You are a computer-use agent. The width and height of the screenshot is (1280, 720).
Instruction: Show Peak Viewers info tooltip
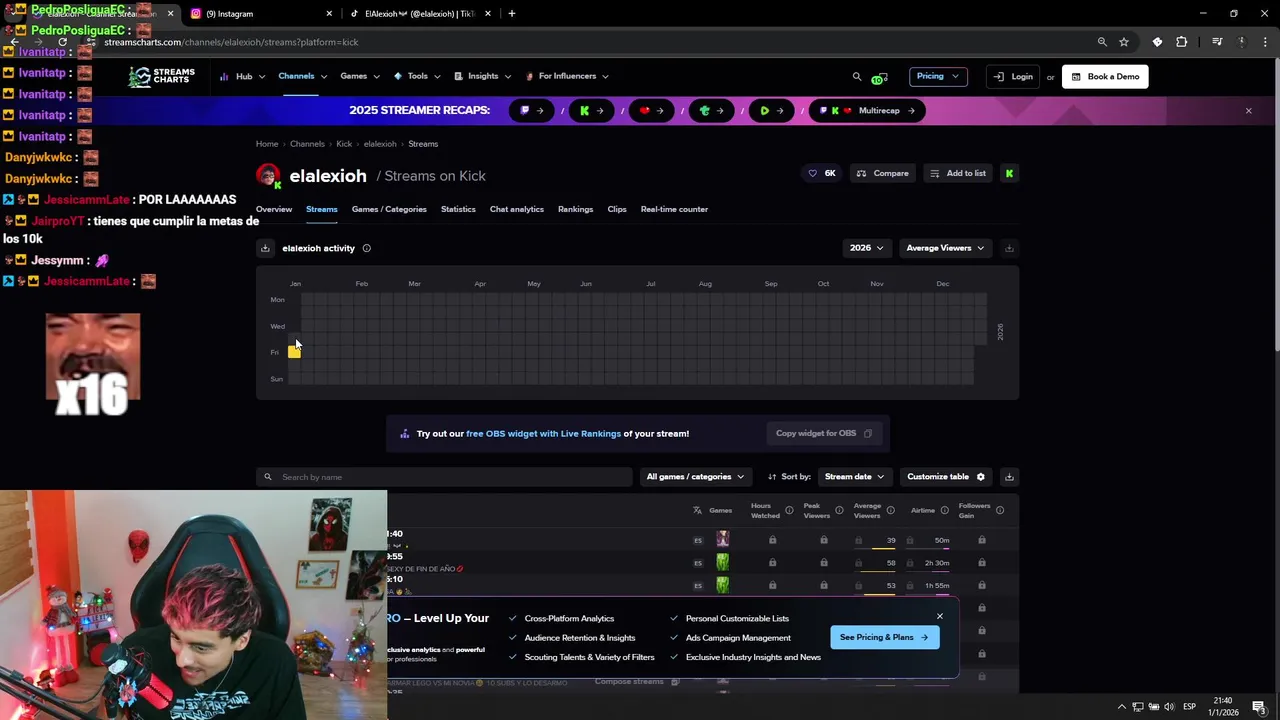tap(839, 510)
